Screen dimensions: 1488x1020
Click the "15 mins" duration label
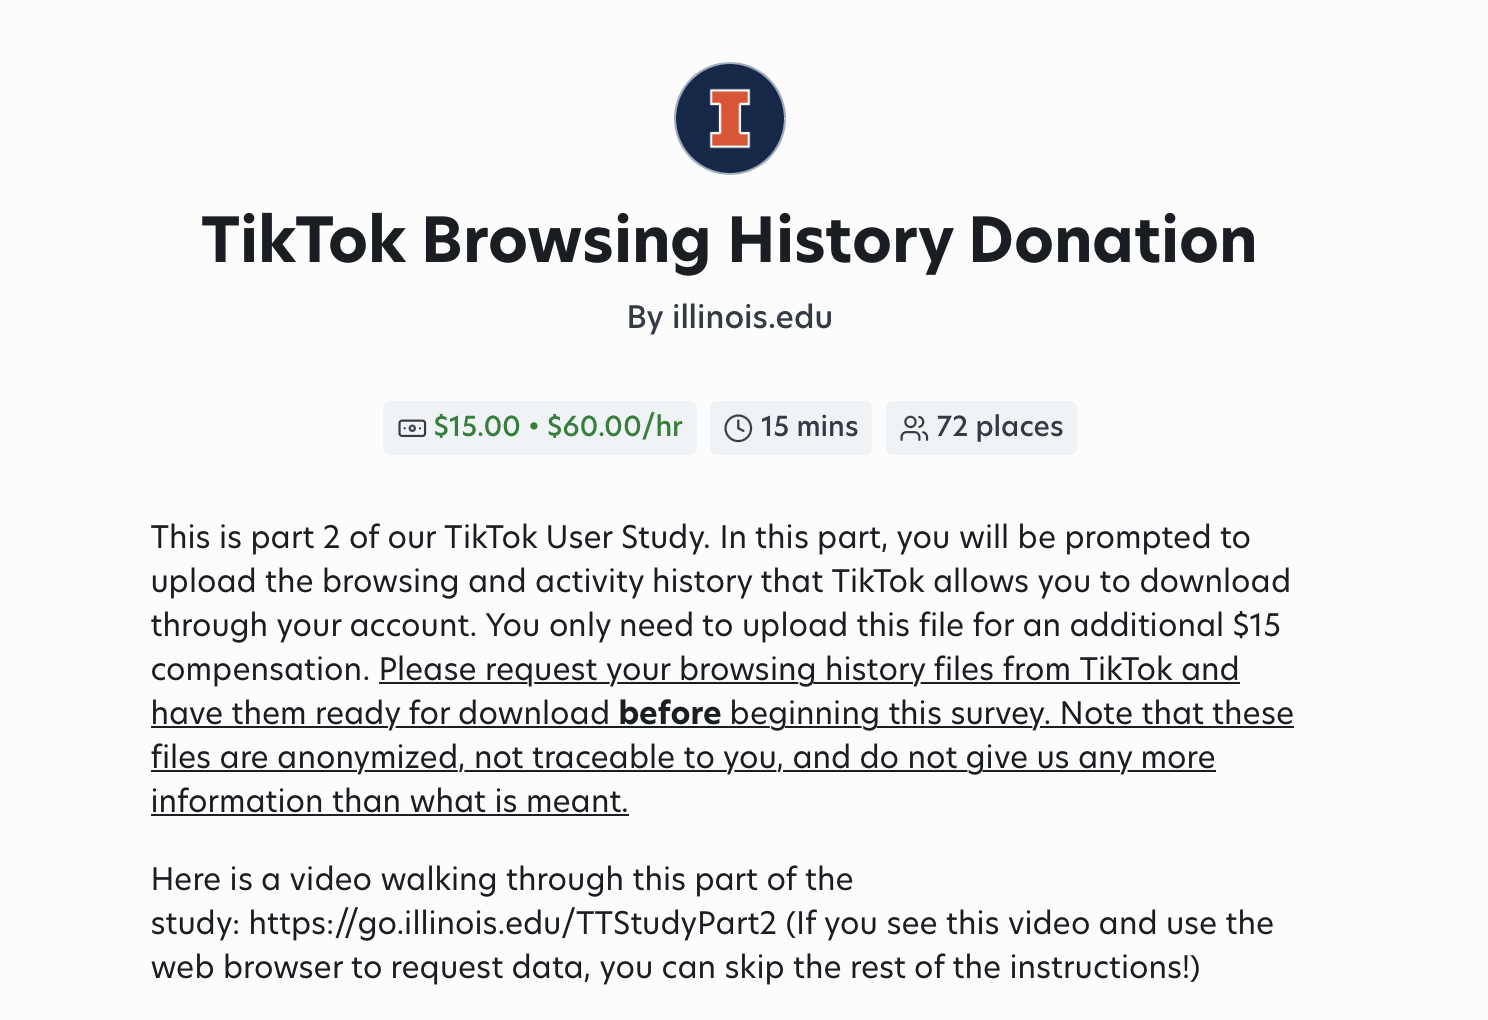[x=809, y=427]
